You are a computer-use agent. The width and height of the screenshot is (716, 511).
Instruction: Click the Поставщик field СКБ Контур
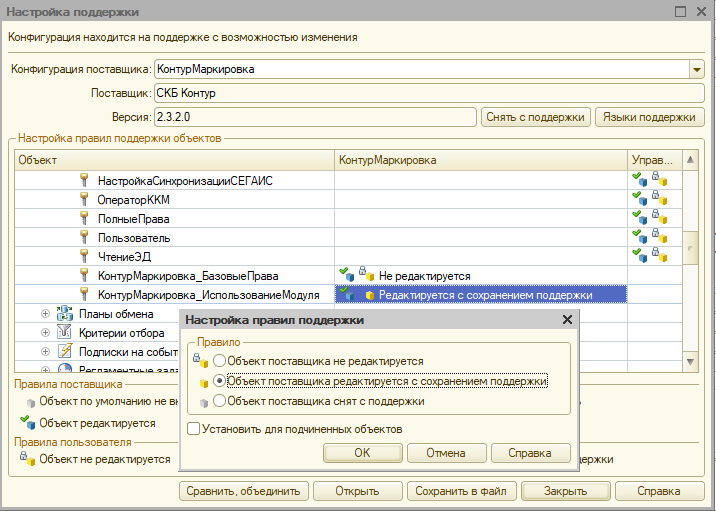point(429,93)
